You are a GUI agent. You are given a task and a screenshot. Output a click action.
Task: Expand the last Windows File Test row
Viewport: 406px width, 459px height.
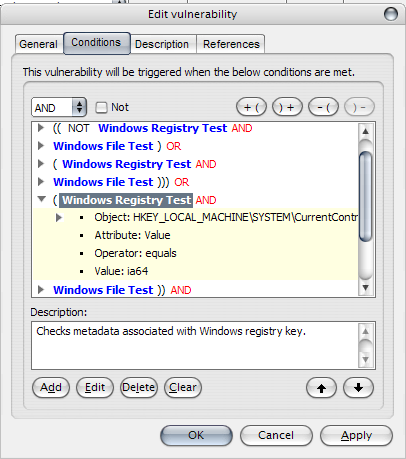click(x=41, y=289)
